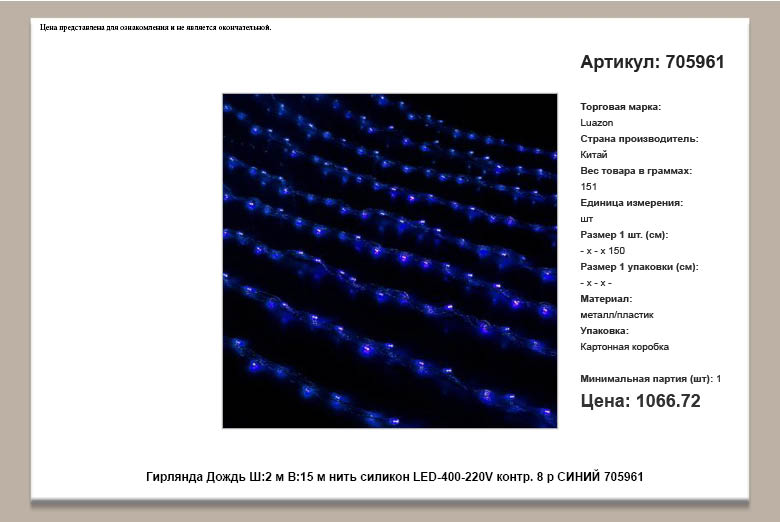Click the 'Минимальная партия (шт): 1' line
The height and width of the screenshot is (522, 780).
[x=651, y=379]
